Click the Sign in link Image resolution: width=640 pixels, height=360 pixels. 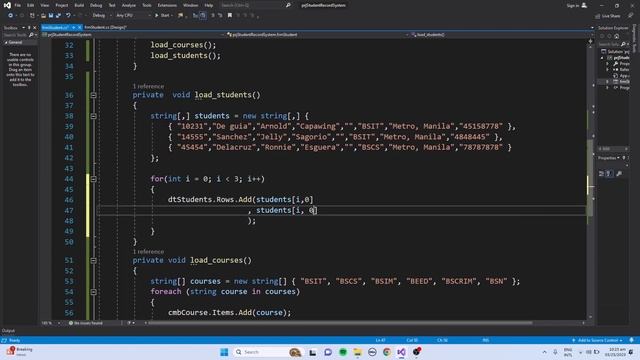coord(576,5)
